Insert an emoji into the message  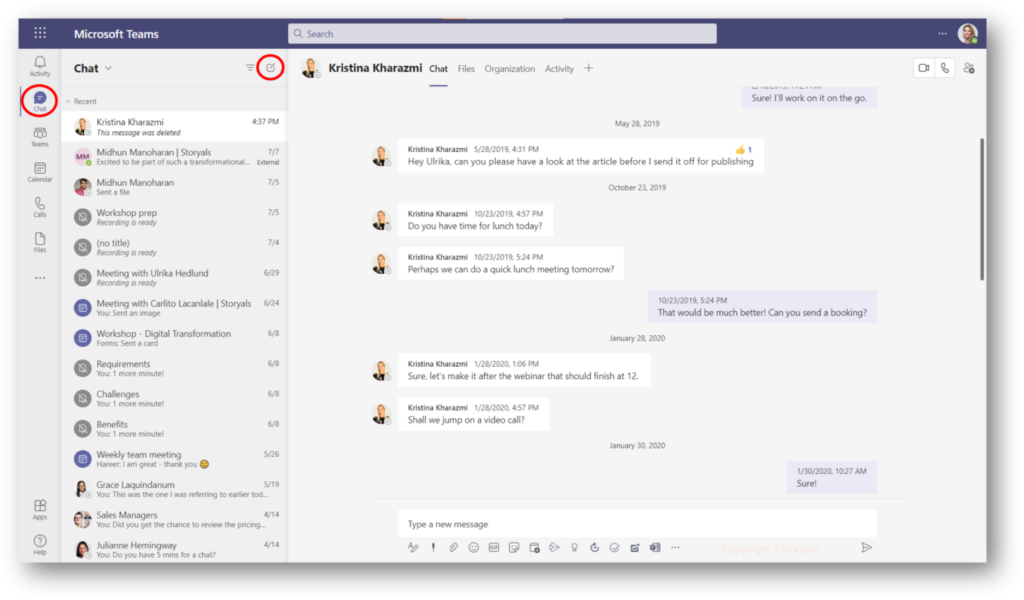[x=473, y=547]
